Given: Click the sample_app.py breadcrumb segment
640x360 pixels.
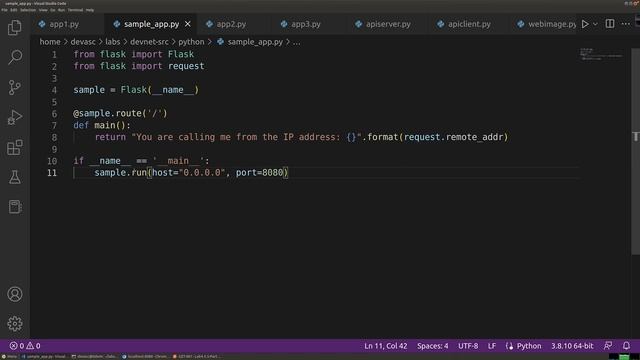Looking at the screenshot, I should coord(255,42).
